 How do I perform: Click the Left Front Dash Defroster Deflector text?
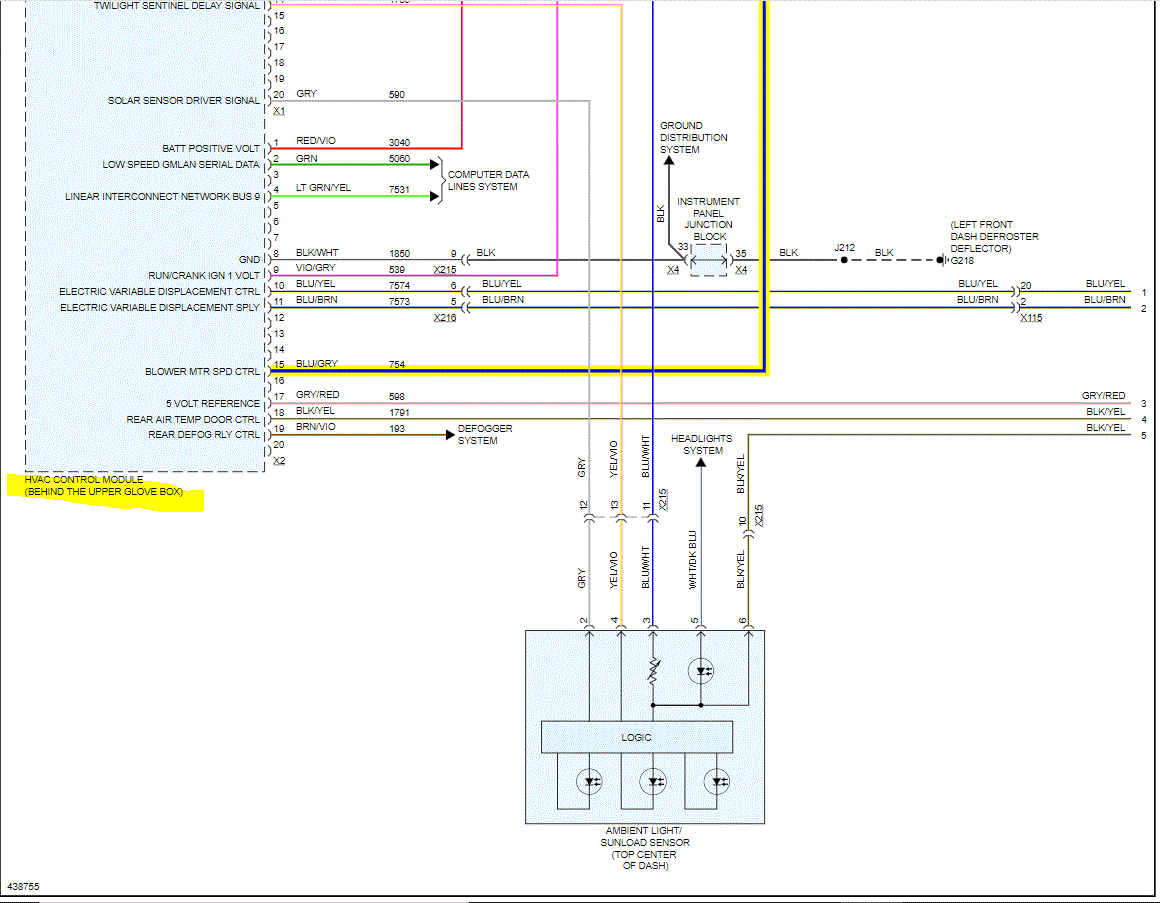point(993,236)
